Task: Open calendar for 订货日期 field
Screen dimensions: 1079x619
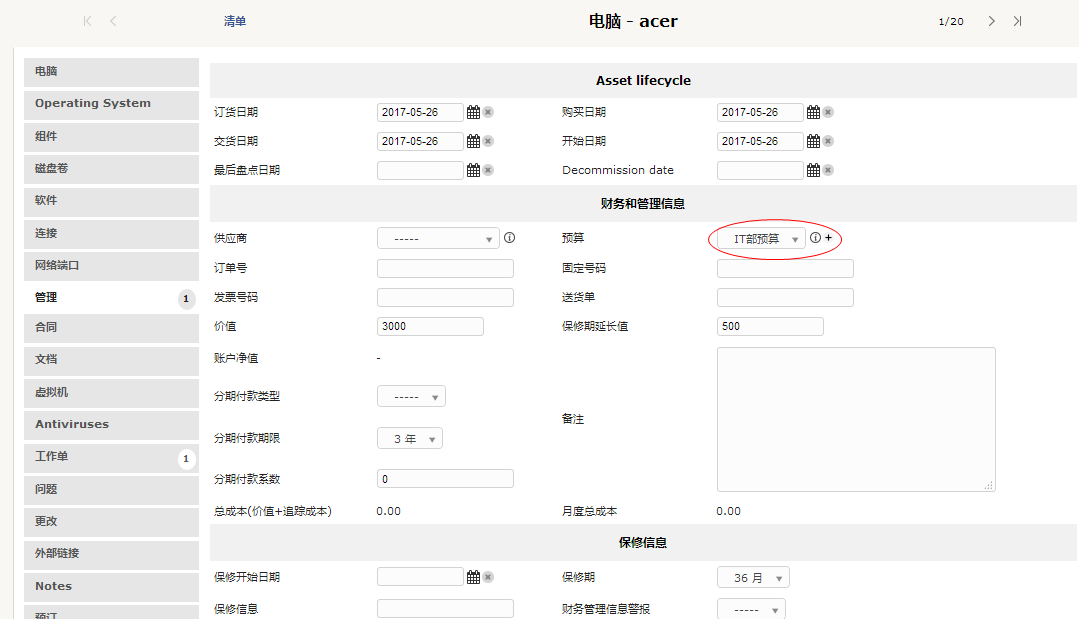Action: point(473,112)
